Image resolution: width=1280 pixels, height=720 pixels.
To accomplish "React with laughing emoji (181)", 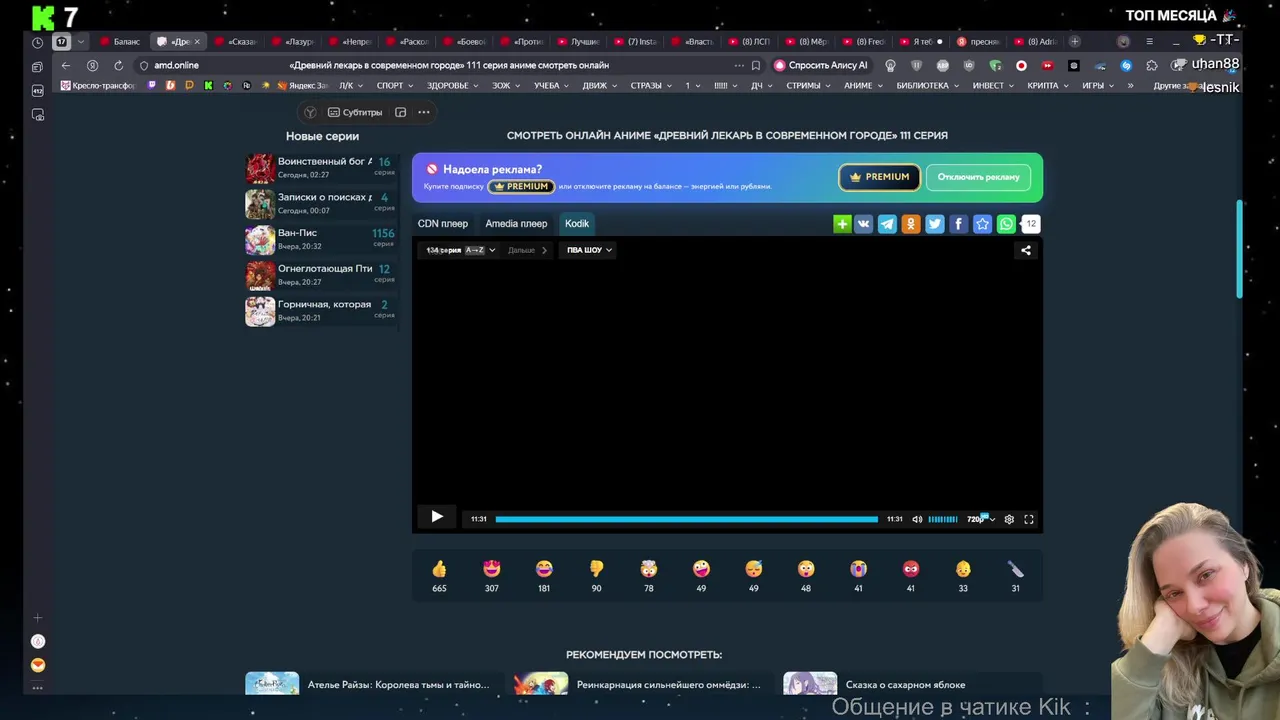I will pyautogui.click(x=544, y=569).
